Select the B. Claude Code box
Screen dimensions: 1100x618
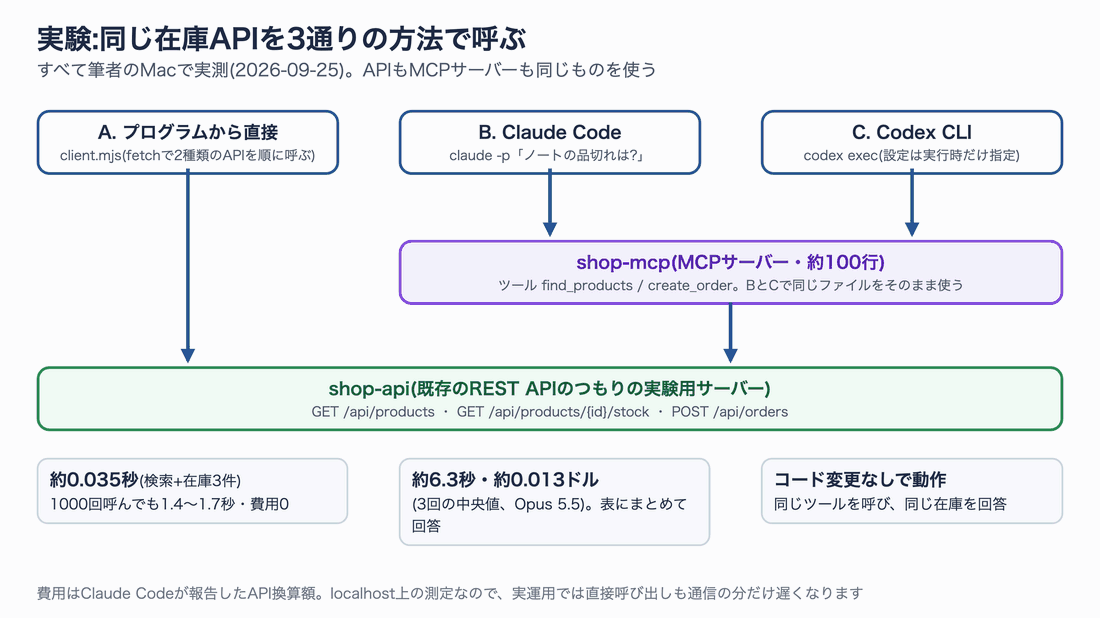click(x=550, y=142)
